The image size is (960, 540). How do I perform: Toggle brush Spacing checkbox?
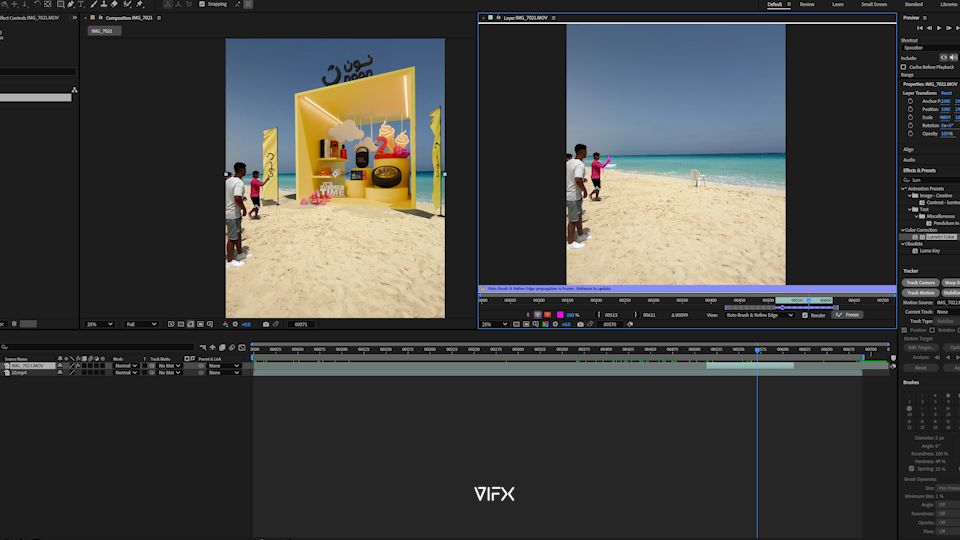[x=912, y=468]
